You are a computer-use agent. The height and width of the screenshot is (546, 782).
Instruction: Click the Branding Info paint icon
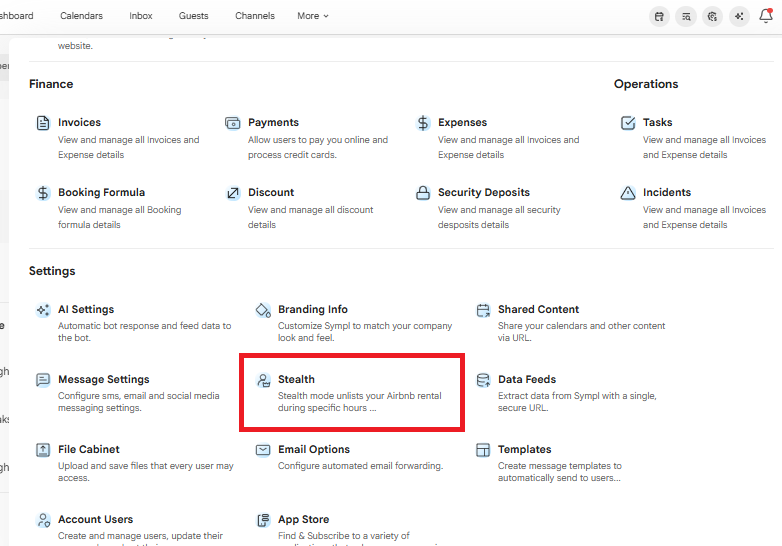pos(263,310)
